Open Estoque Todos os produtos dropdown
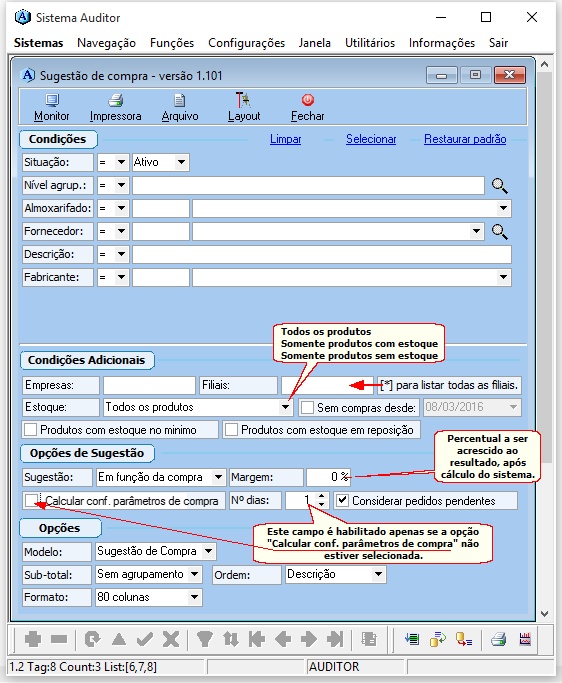This screenshot has height=683, width=562. coord(285,407)
